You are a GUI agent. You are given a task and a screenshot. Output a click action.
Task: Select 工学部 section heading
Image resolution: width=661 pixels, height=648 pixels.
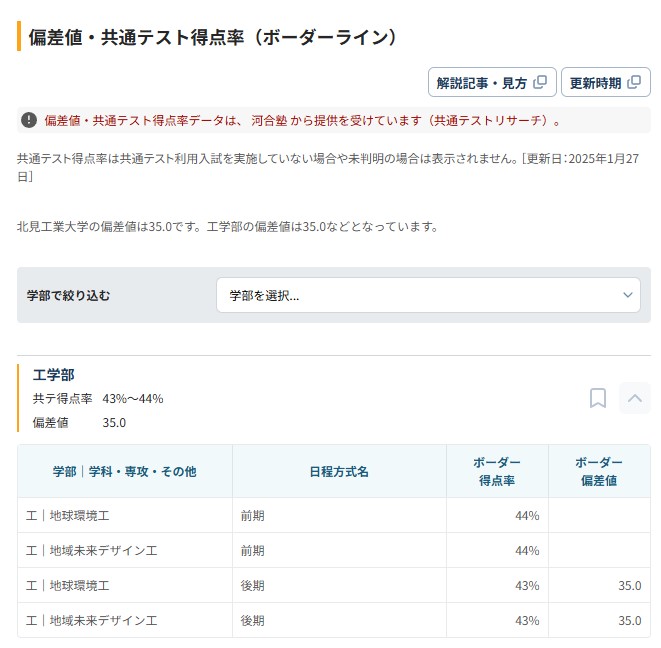point(54,375)
